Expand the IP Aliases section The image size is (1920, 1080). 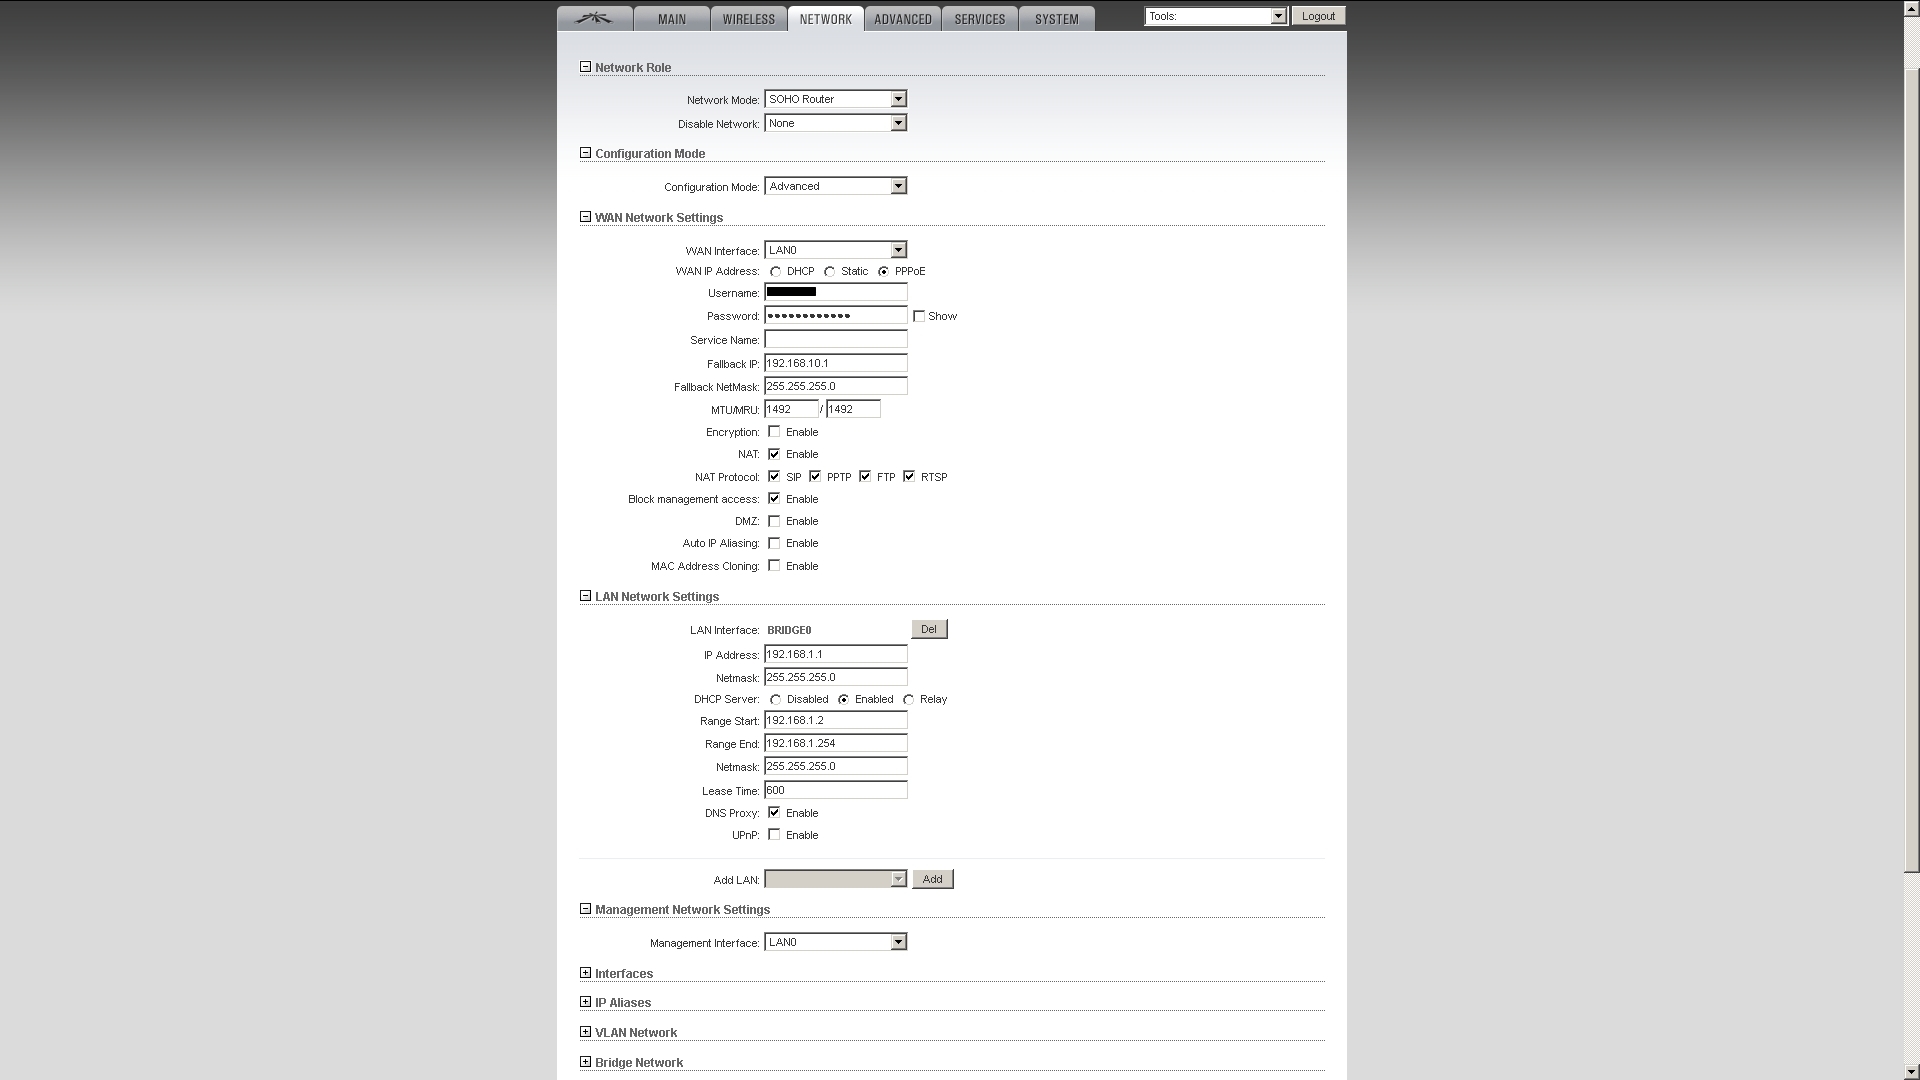(x=585, y=1002)
